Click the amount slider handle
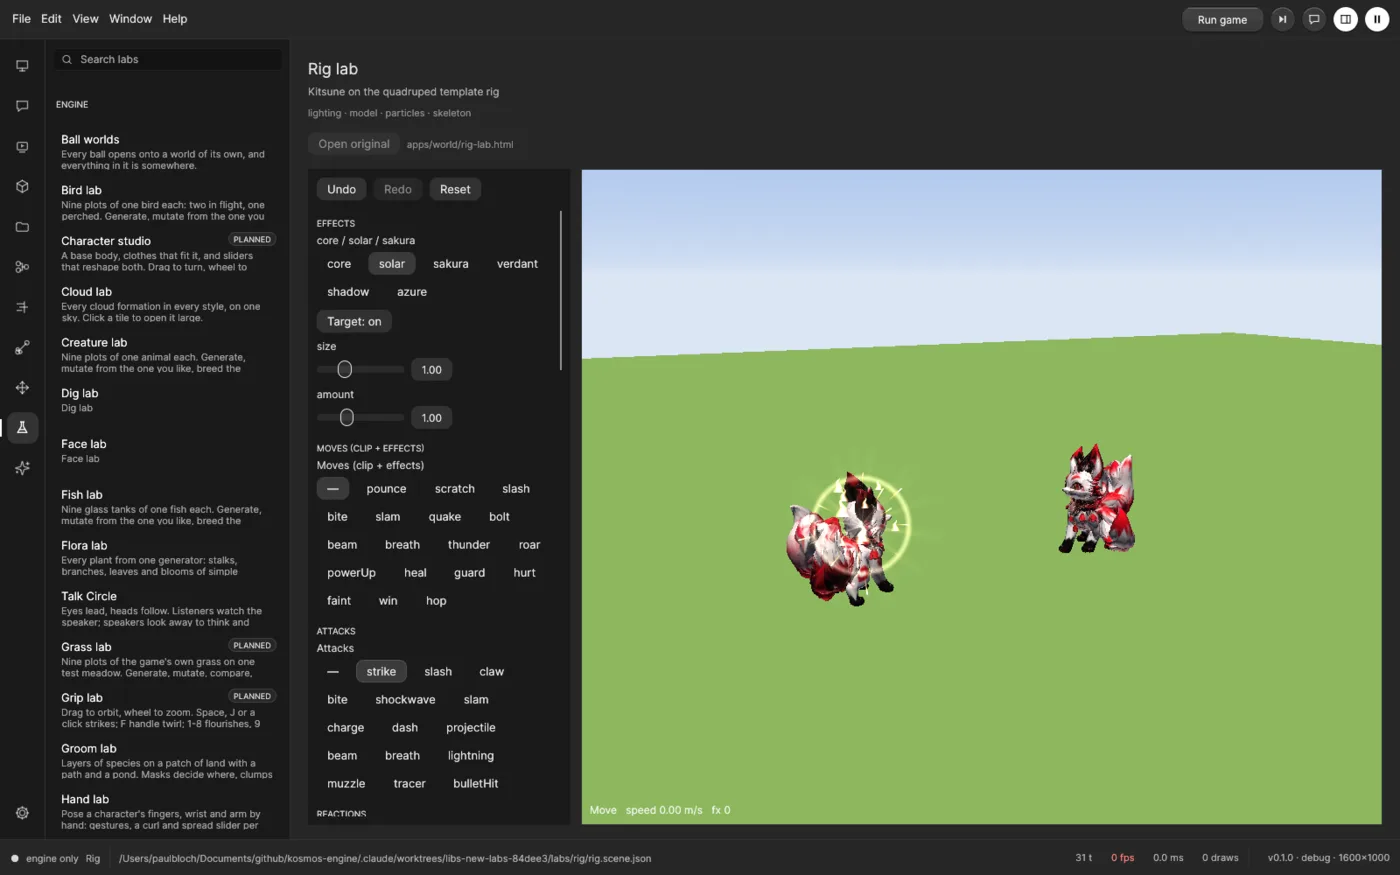This screenshot has width=1400, height=875. [347, 418]
